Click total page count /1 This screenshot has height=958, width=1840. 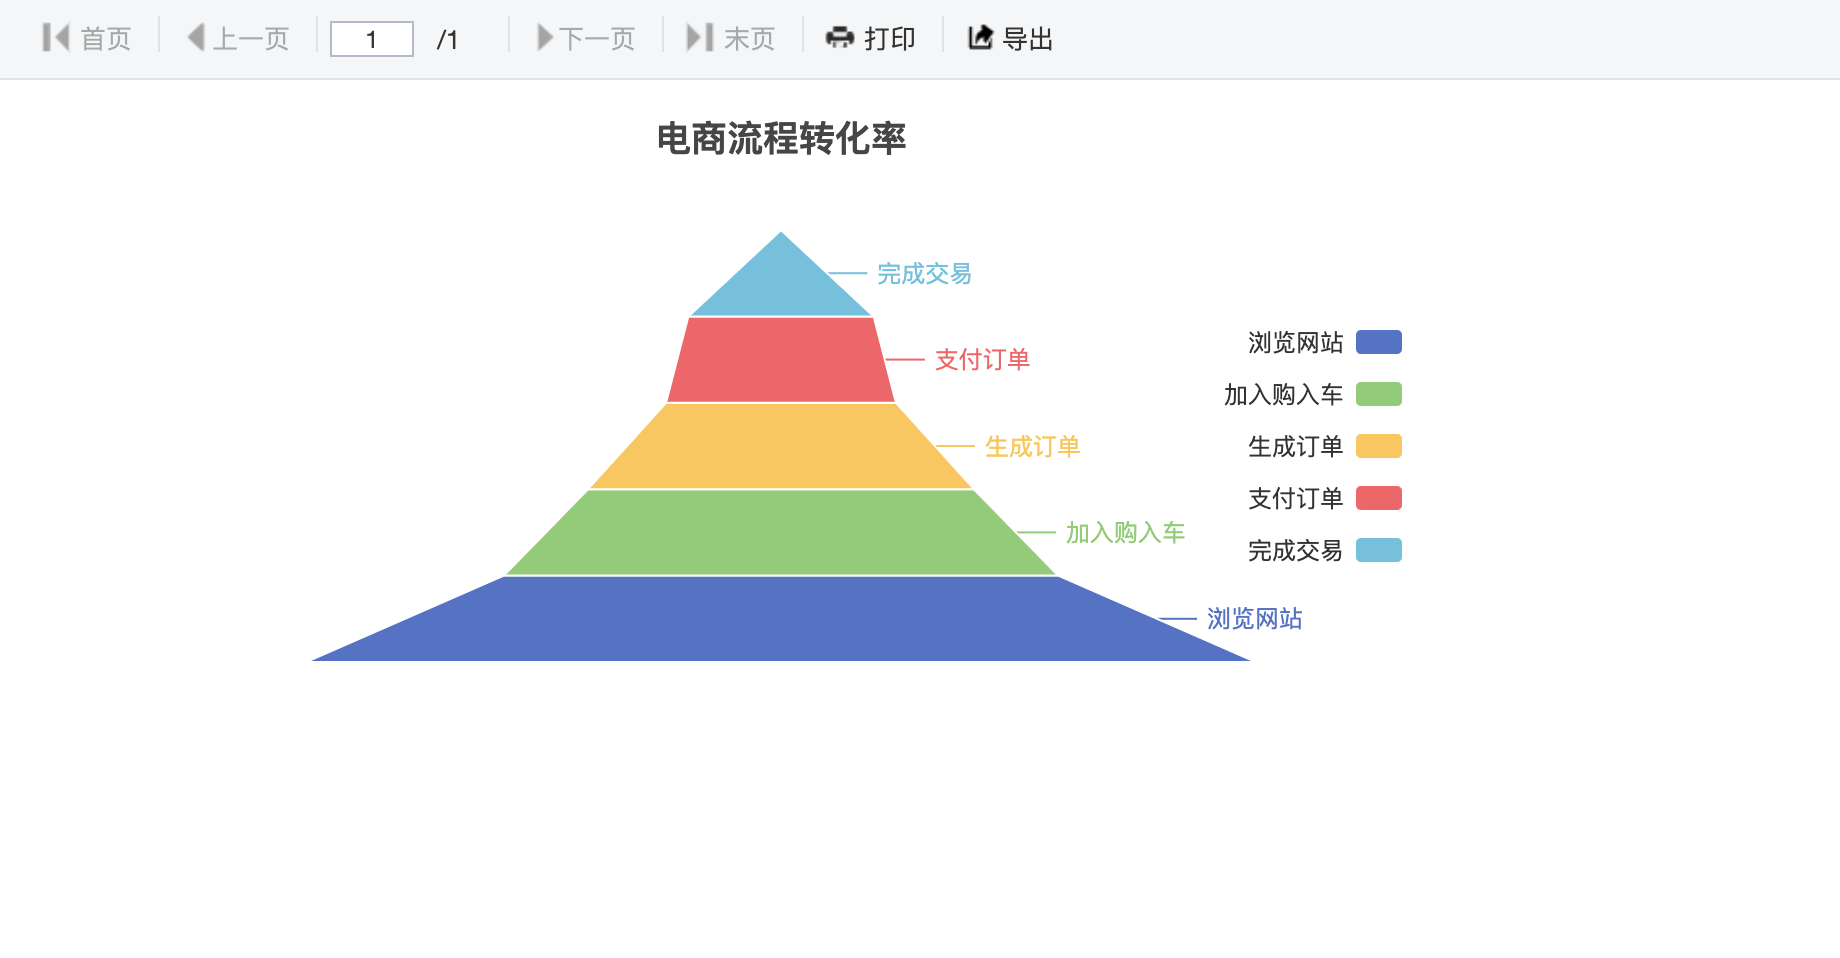(x=448, y=39)
